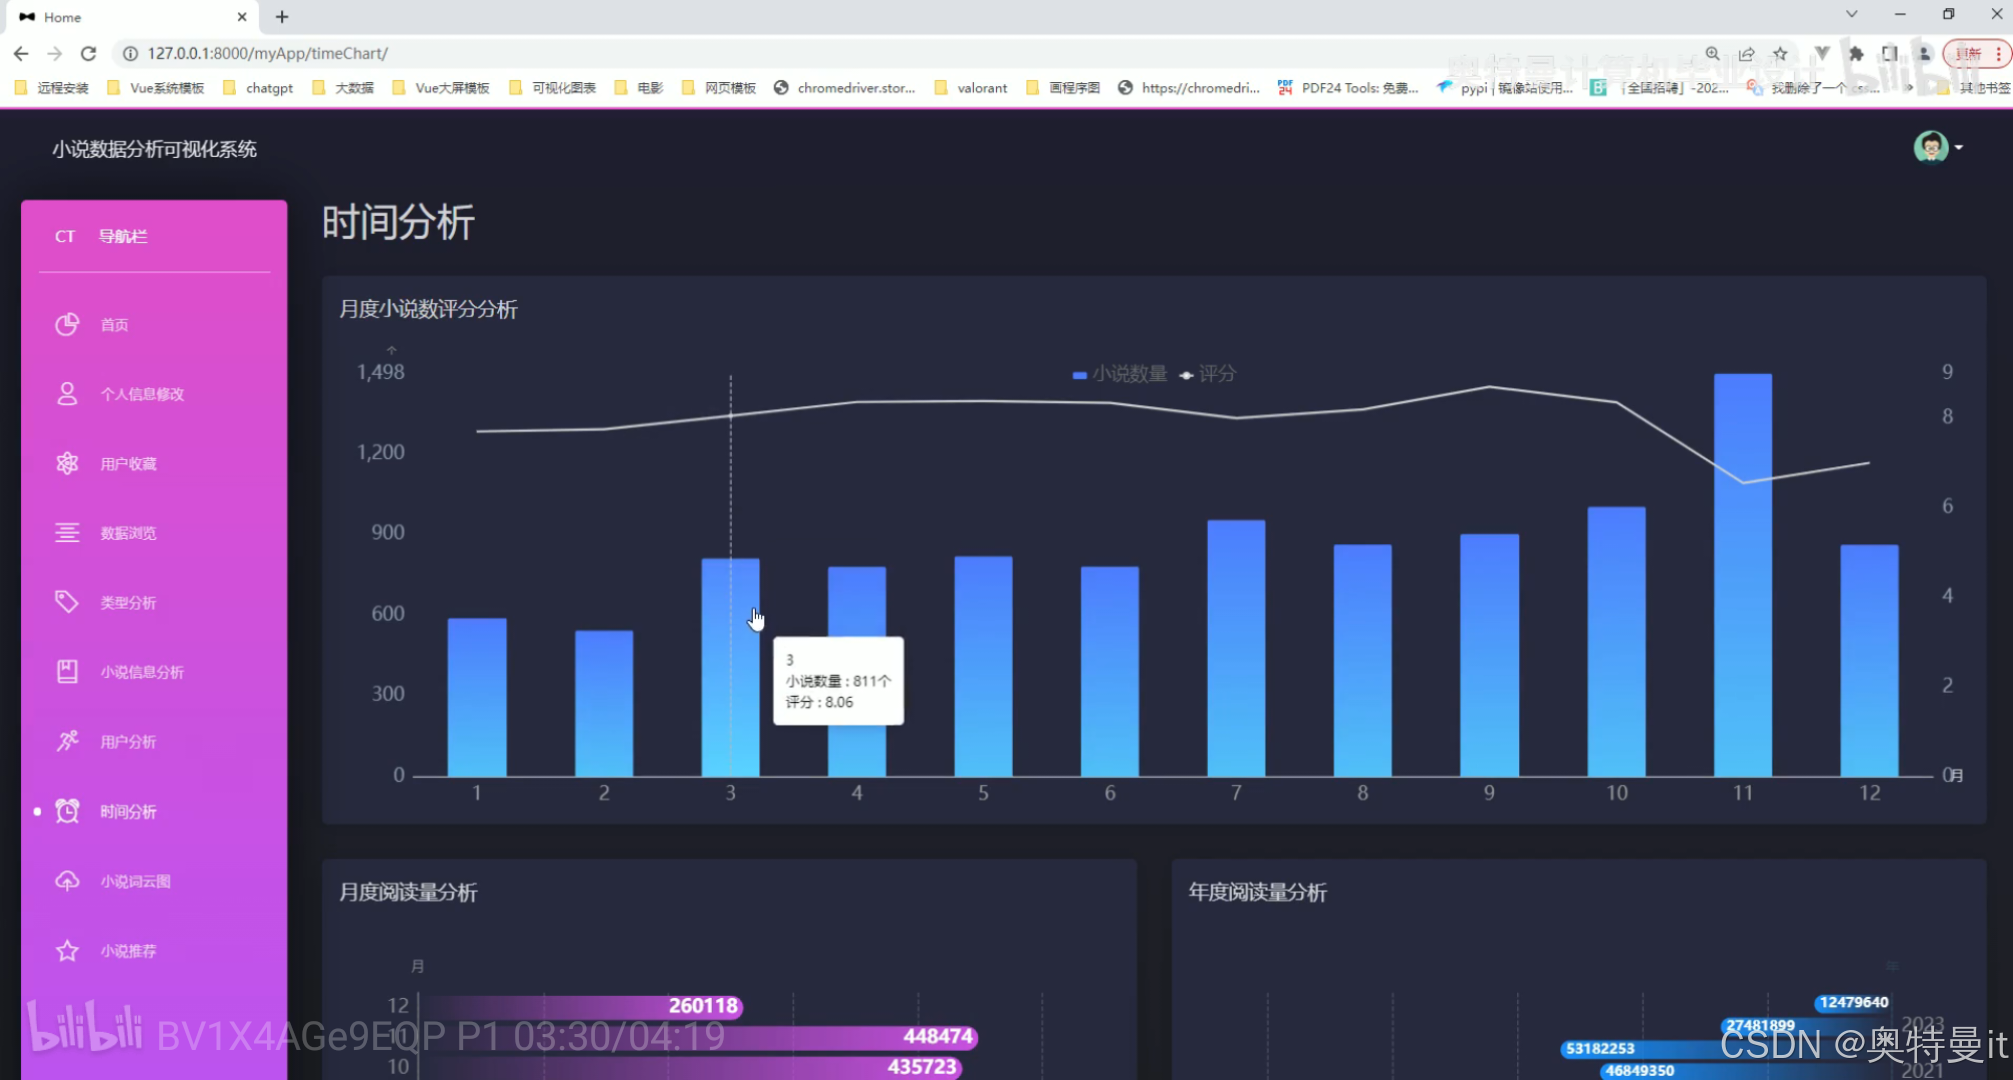Expand the browser tab search chevron
Image resolution: width=2013 pixels, height=1080 pixels.
click(1851, 14)
